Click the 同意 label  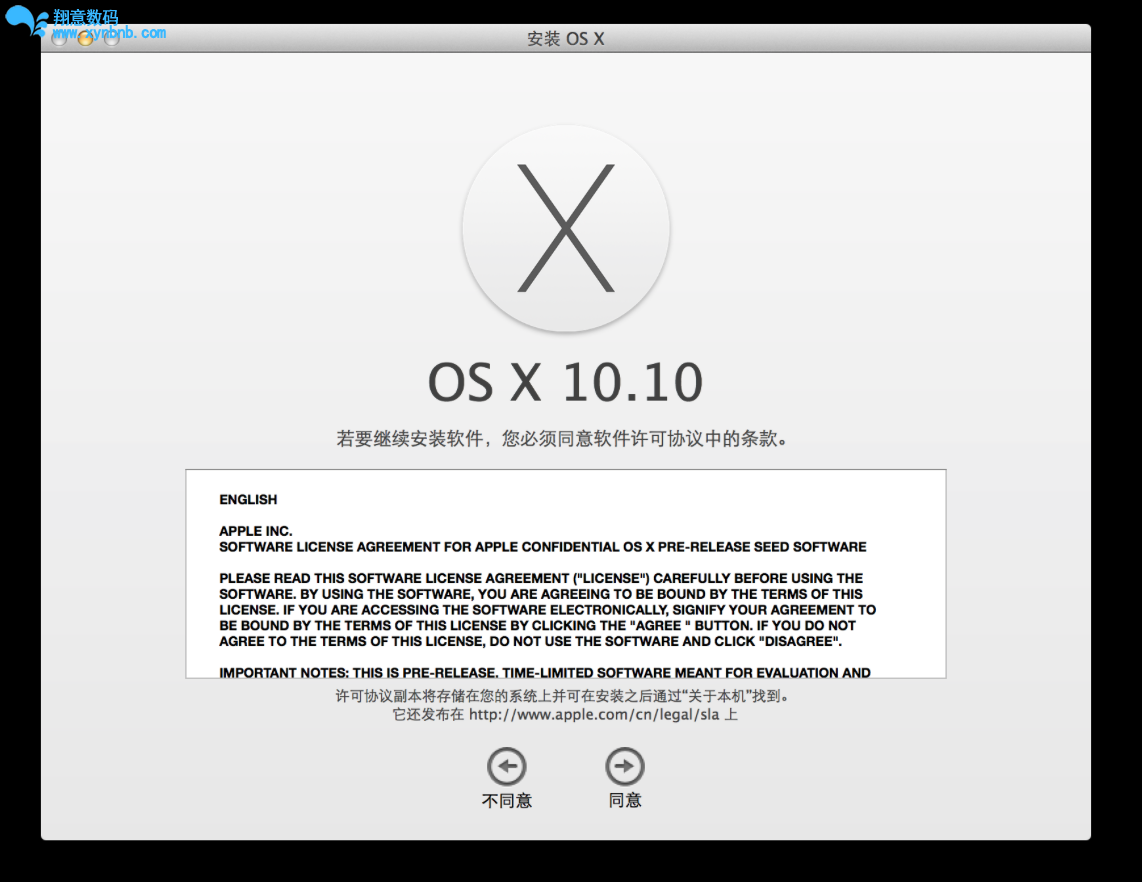625,800
